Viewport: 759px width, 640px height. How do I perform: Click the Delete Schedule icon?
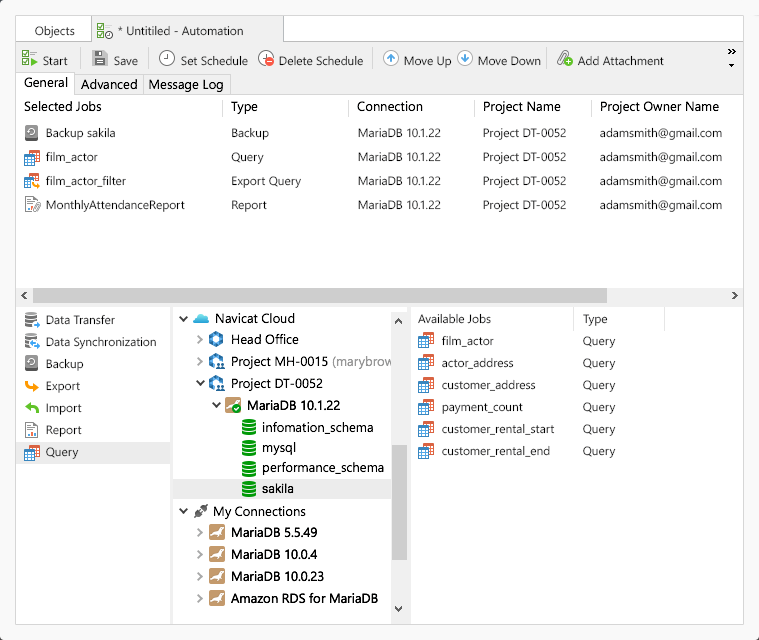pos(266,60)
